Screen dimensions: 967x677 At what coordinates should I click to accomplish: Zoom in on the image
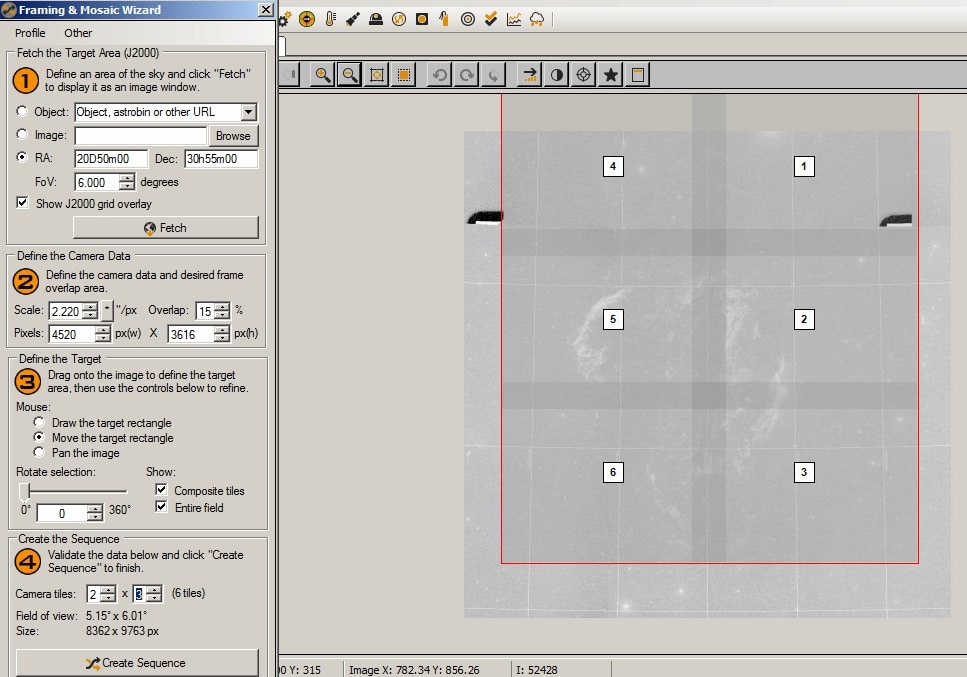point(322,75)
